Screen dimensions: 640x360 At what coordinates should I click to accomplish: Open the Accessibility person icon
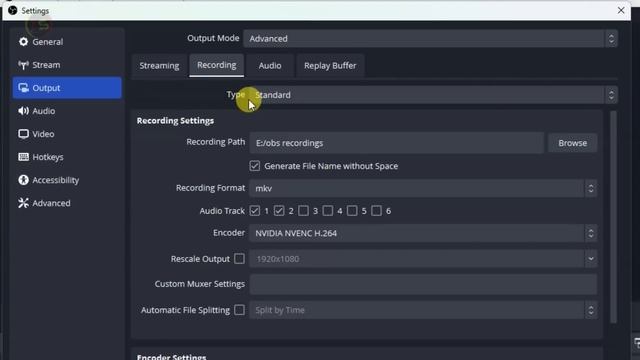(23, 180)
